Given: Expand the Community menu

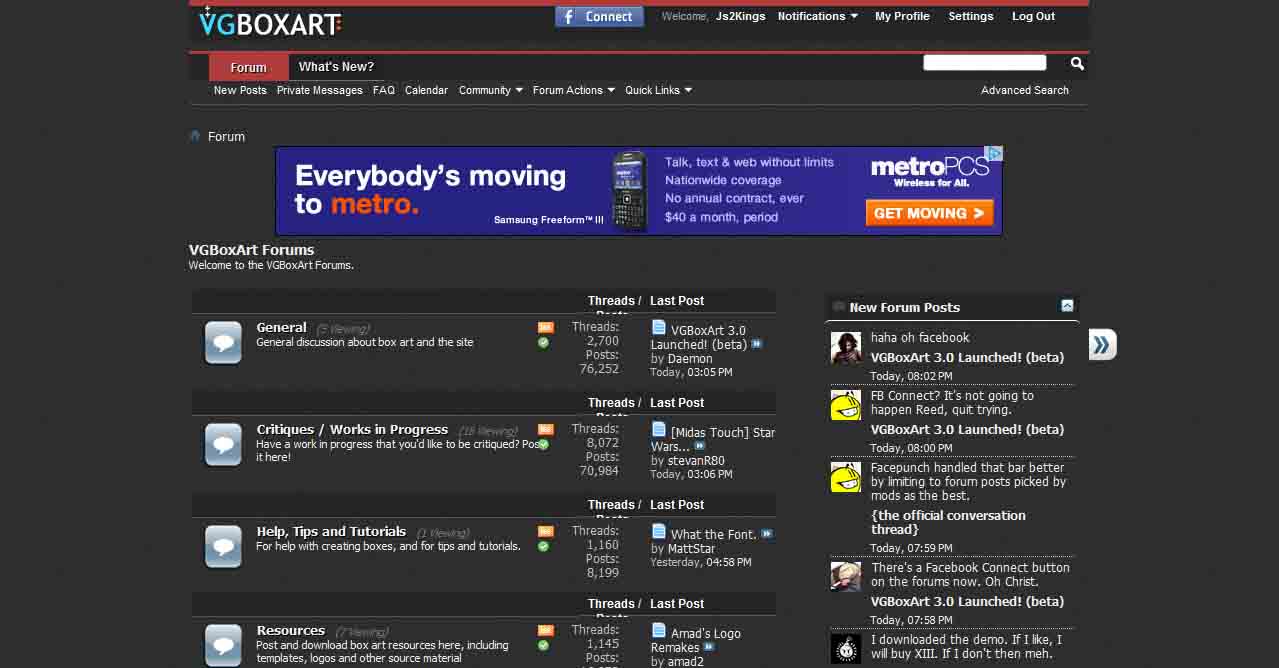Looking at the screenshot, I should pos(490,90).
